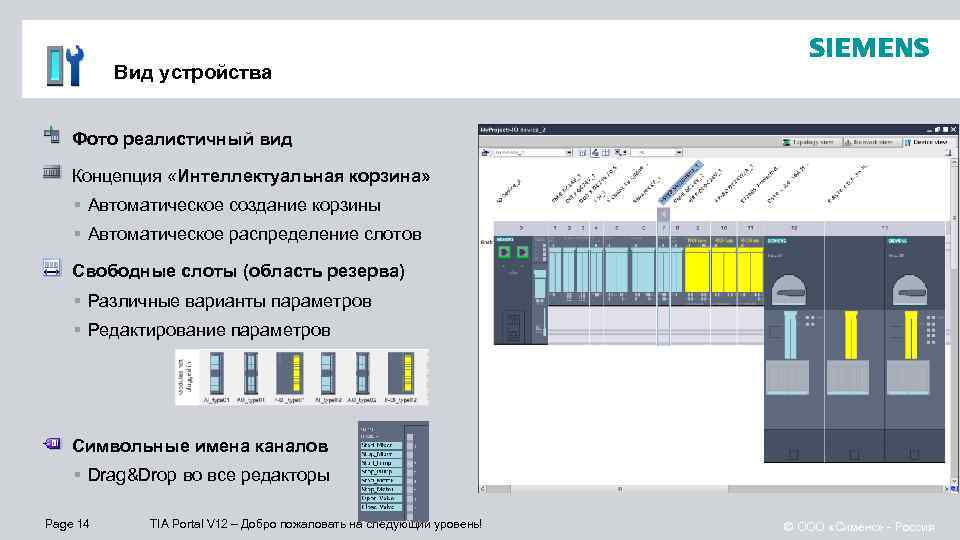This screenshot has width=960, height=540.
Task: Click the Siemens logo
Action: tap(869, 48)
